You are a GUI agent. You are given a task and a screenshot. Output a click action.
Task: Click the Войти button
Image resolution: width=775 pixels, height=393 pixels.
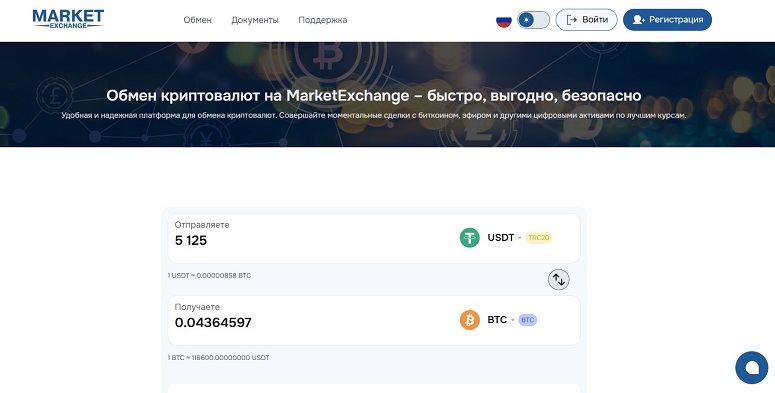point(586,20)
